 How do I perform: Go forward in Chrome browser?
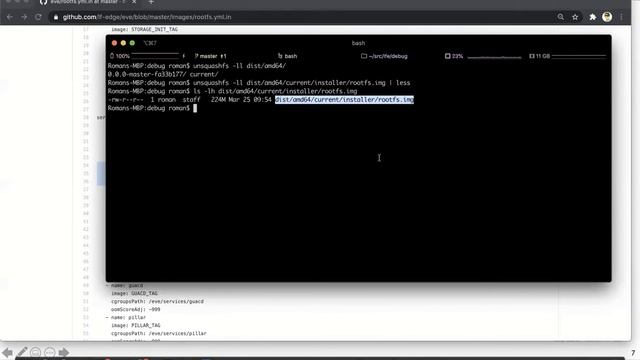[24, 17]
